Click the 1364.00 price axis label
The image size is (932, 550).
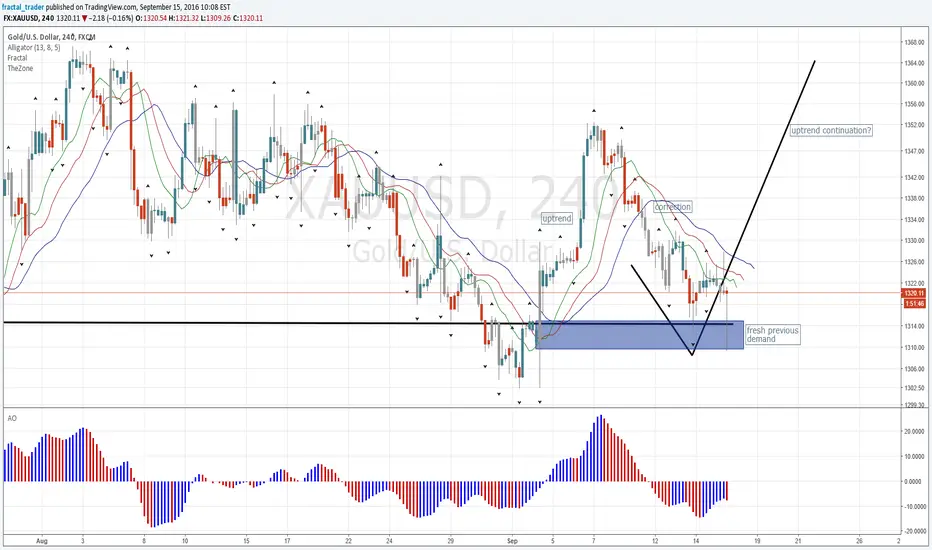click(x=914, y=63)
